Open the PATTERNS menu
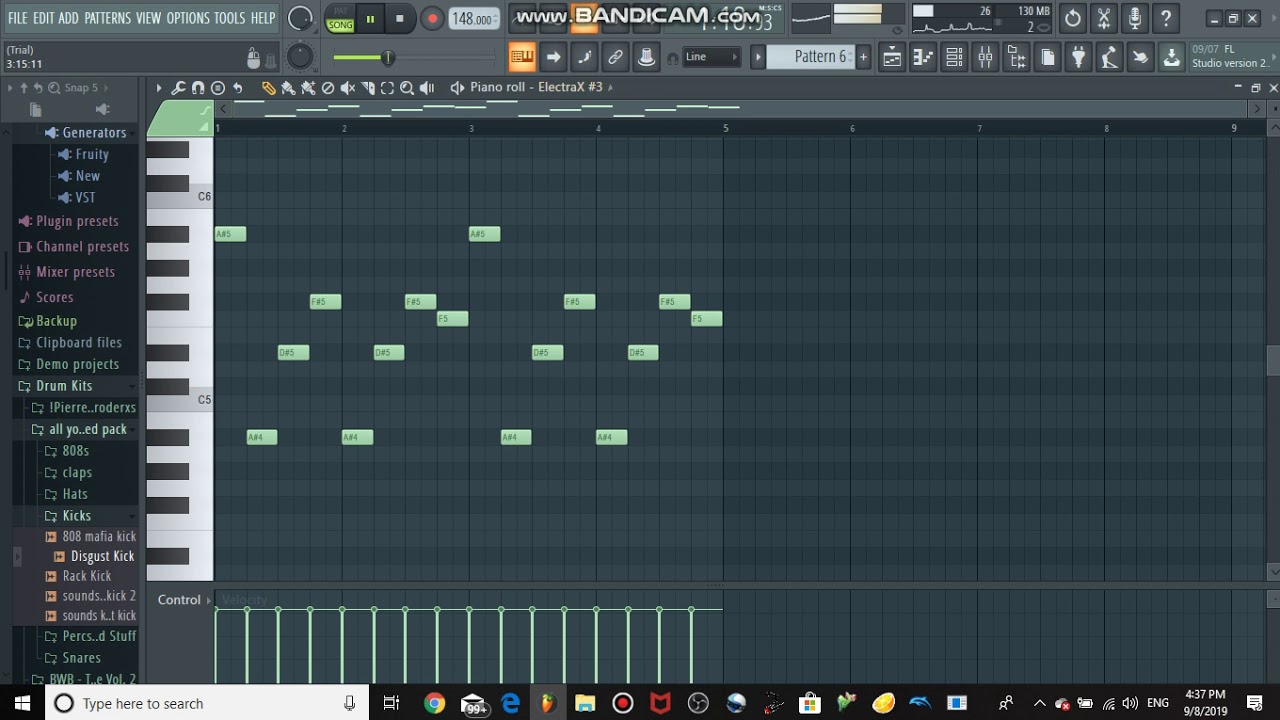 [107, 18]
